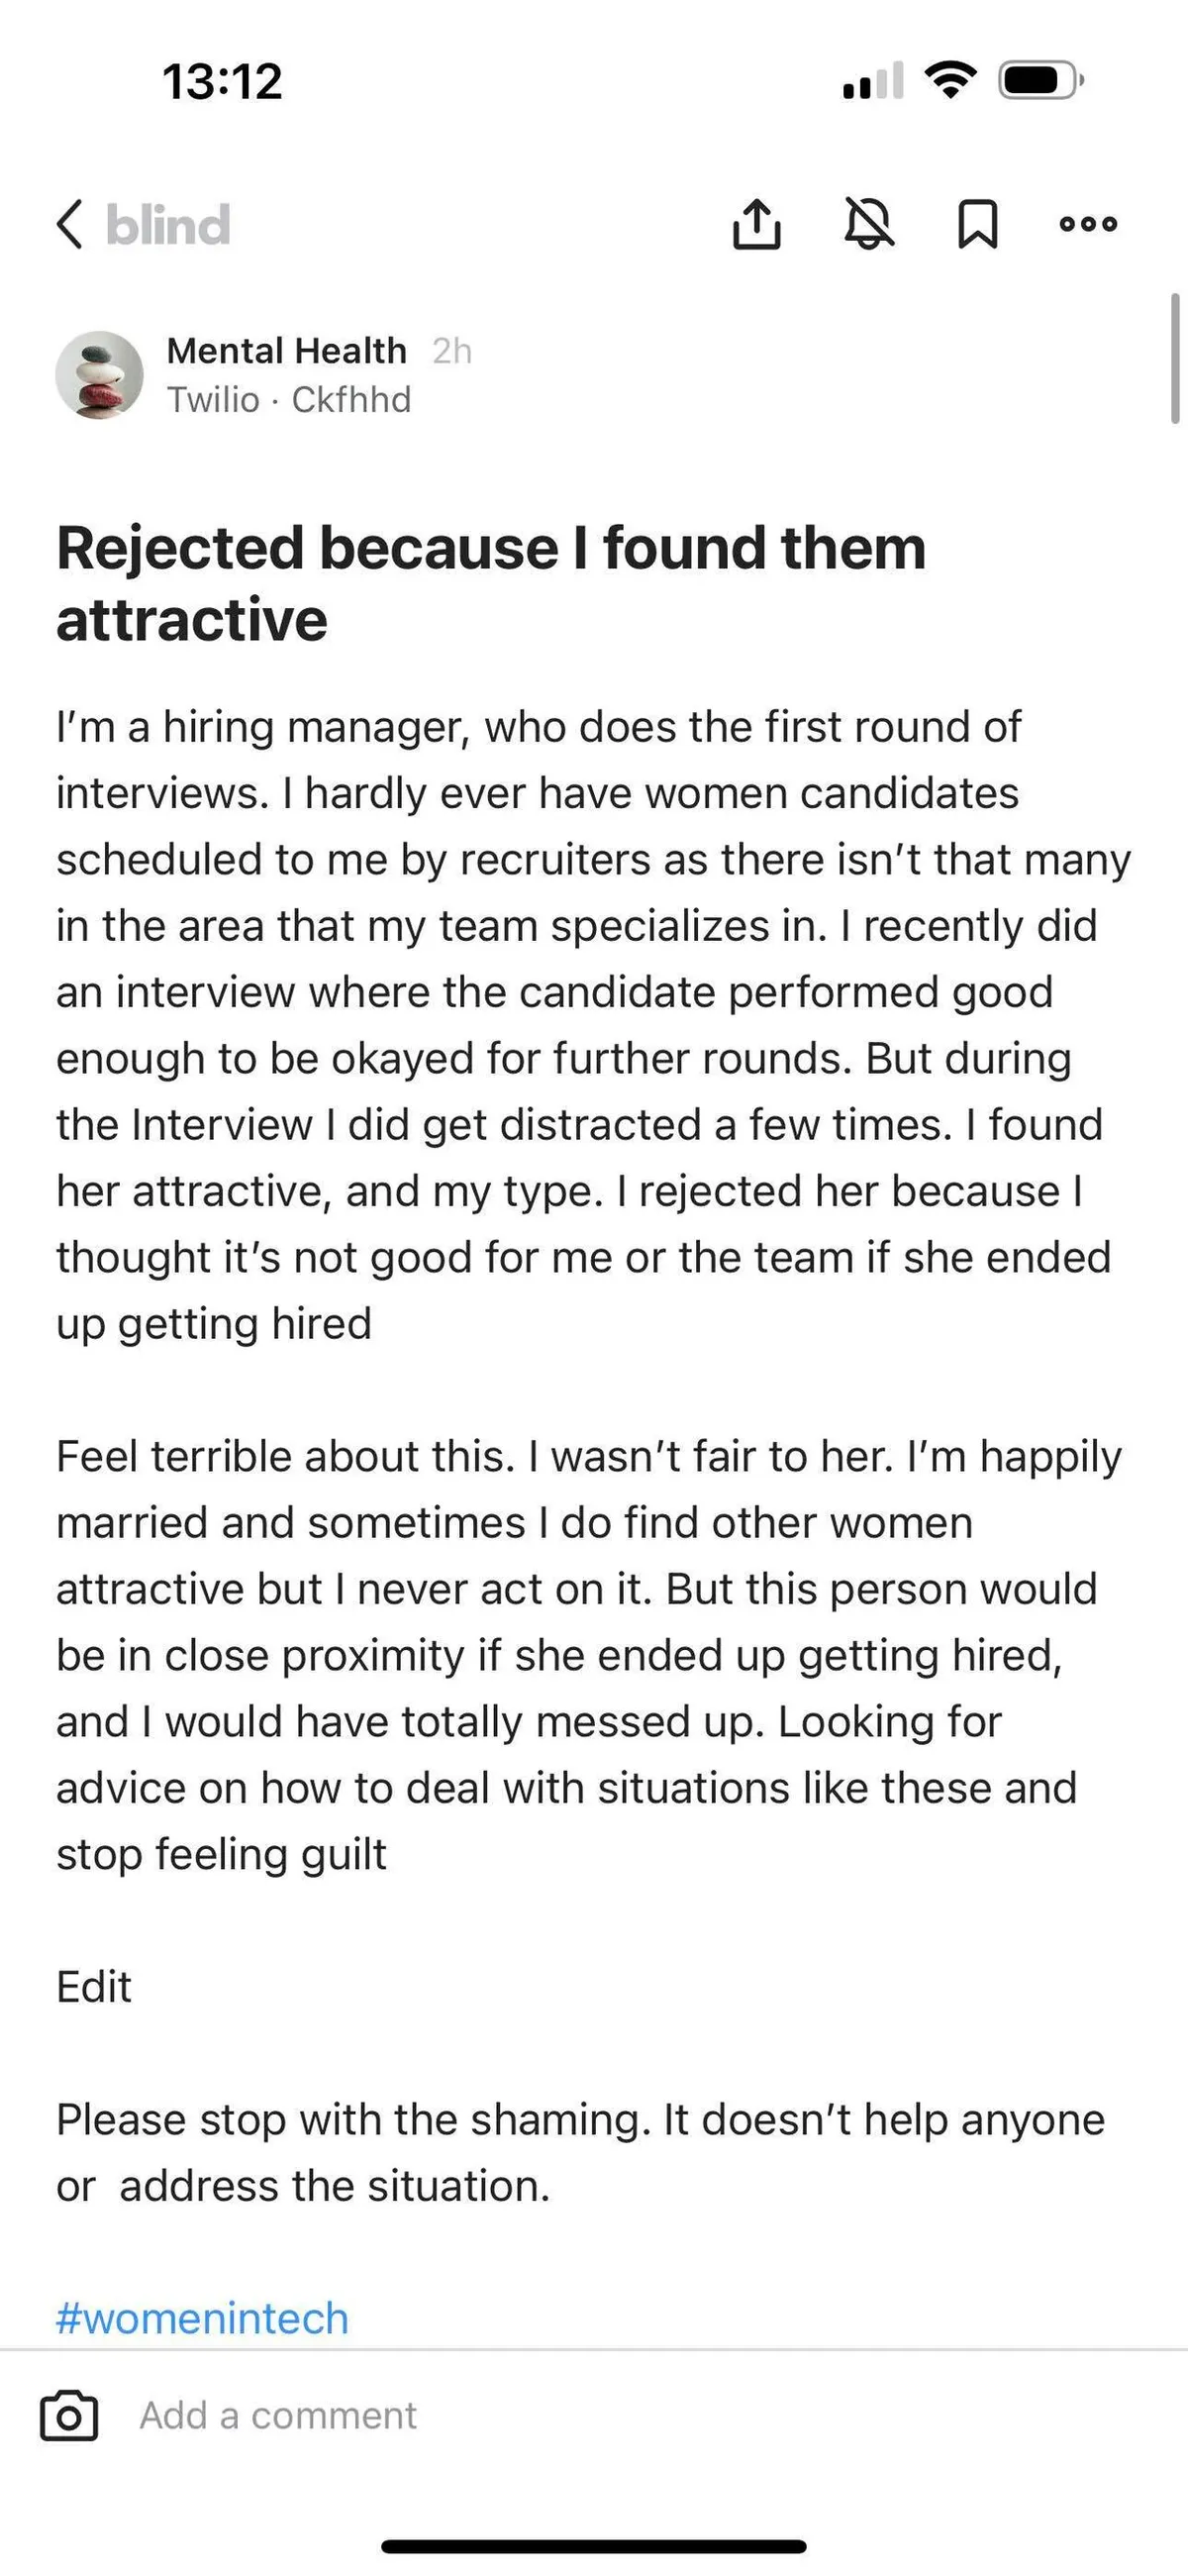Toggle post notifications with the bell icon
This screenshot has height=2576, width=1188.
[x=868, y=224]
